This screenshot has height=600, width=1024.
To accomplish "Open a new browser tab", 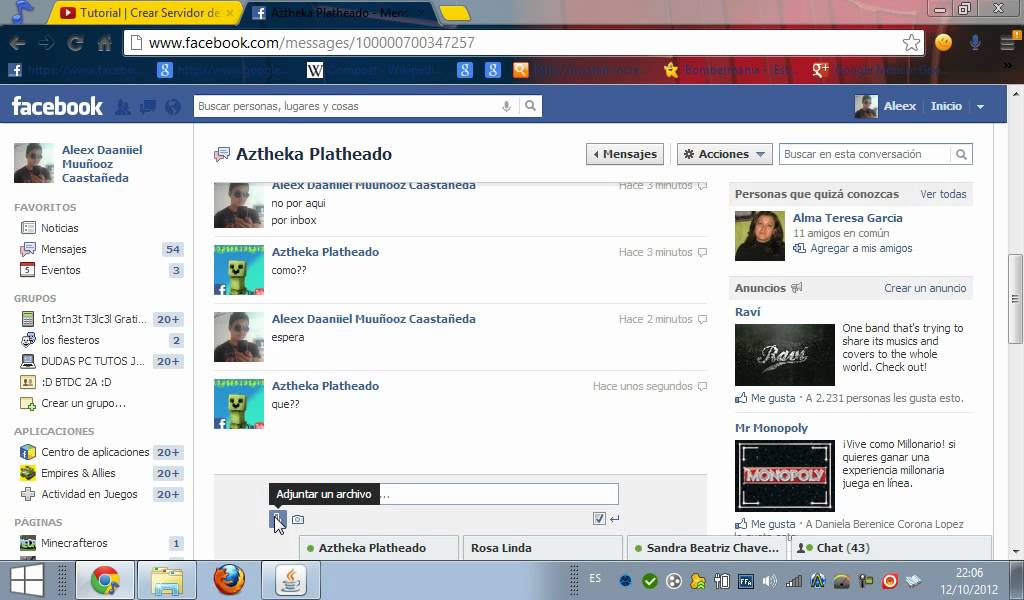I will click(x=455, y=13).
